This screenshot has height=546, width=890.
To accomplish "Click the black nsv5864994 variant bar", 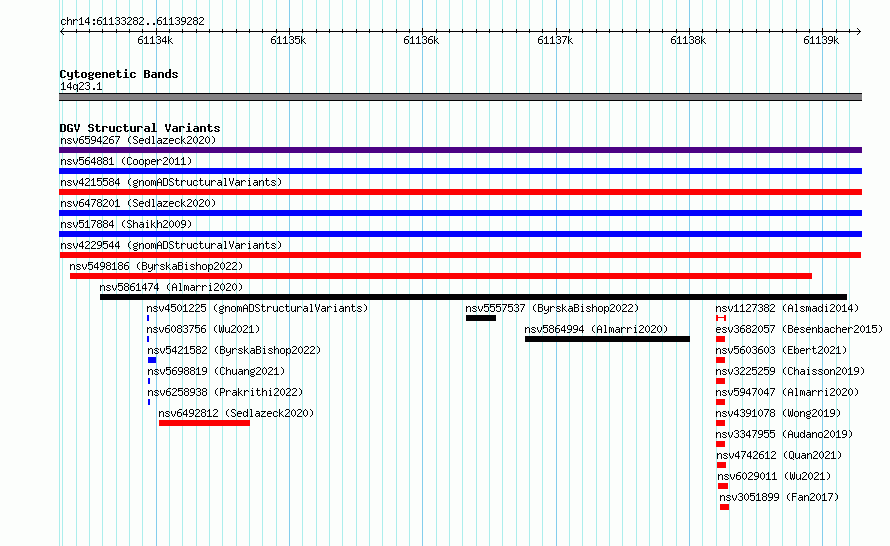I will pyautogui.click(x=607, y=339).
